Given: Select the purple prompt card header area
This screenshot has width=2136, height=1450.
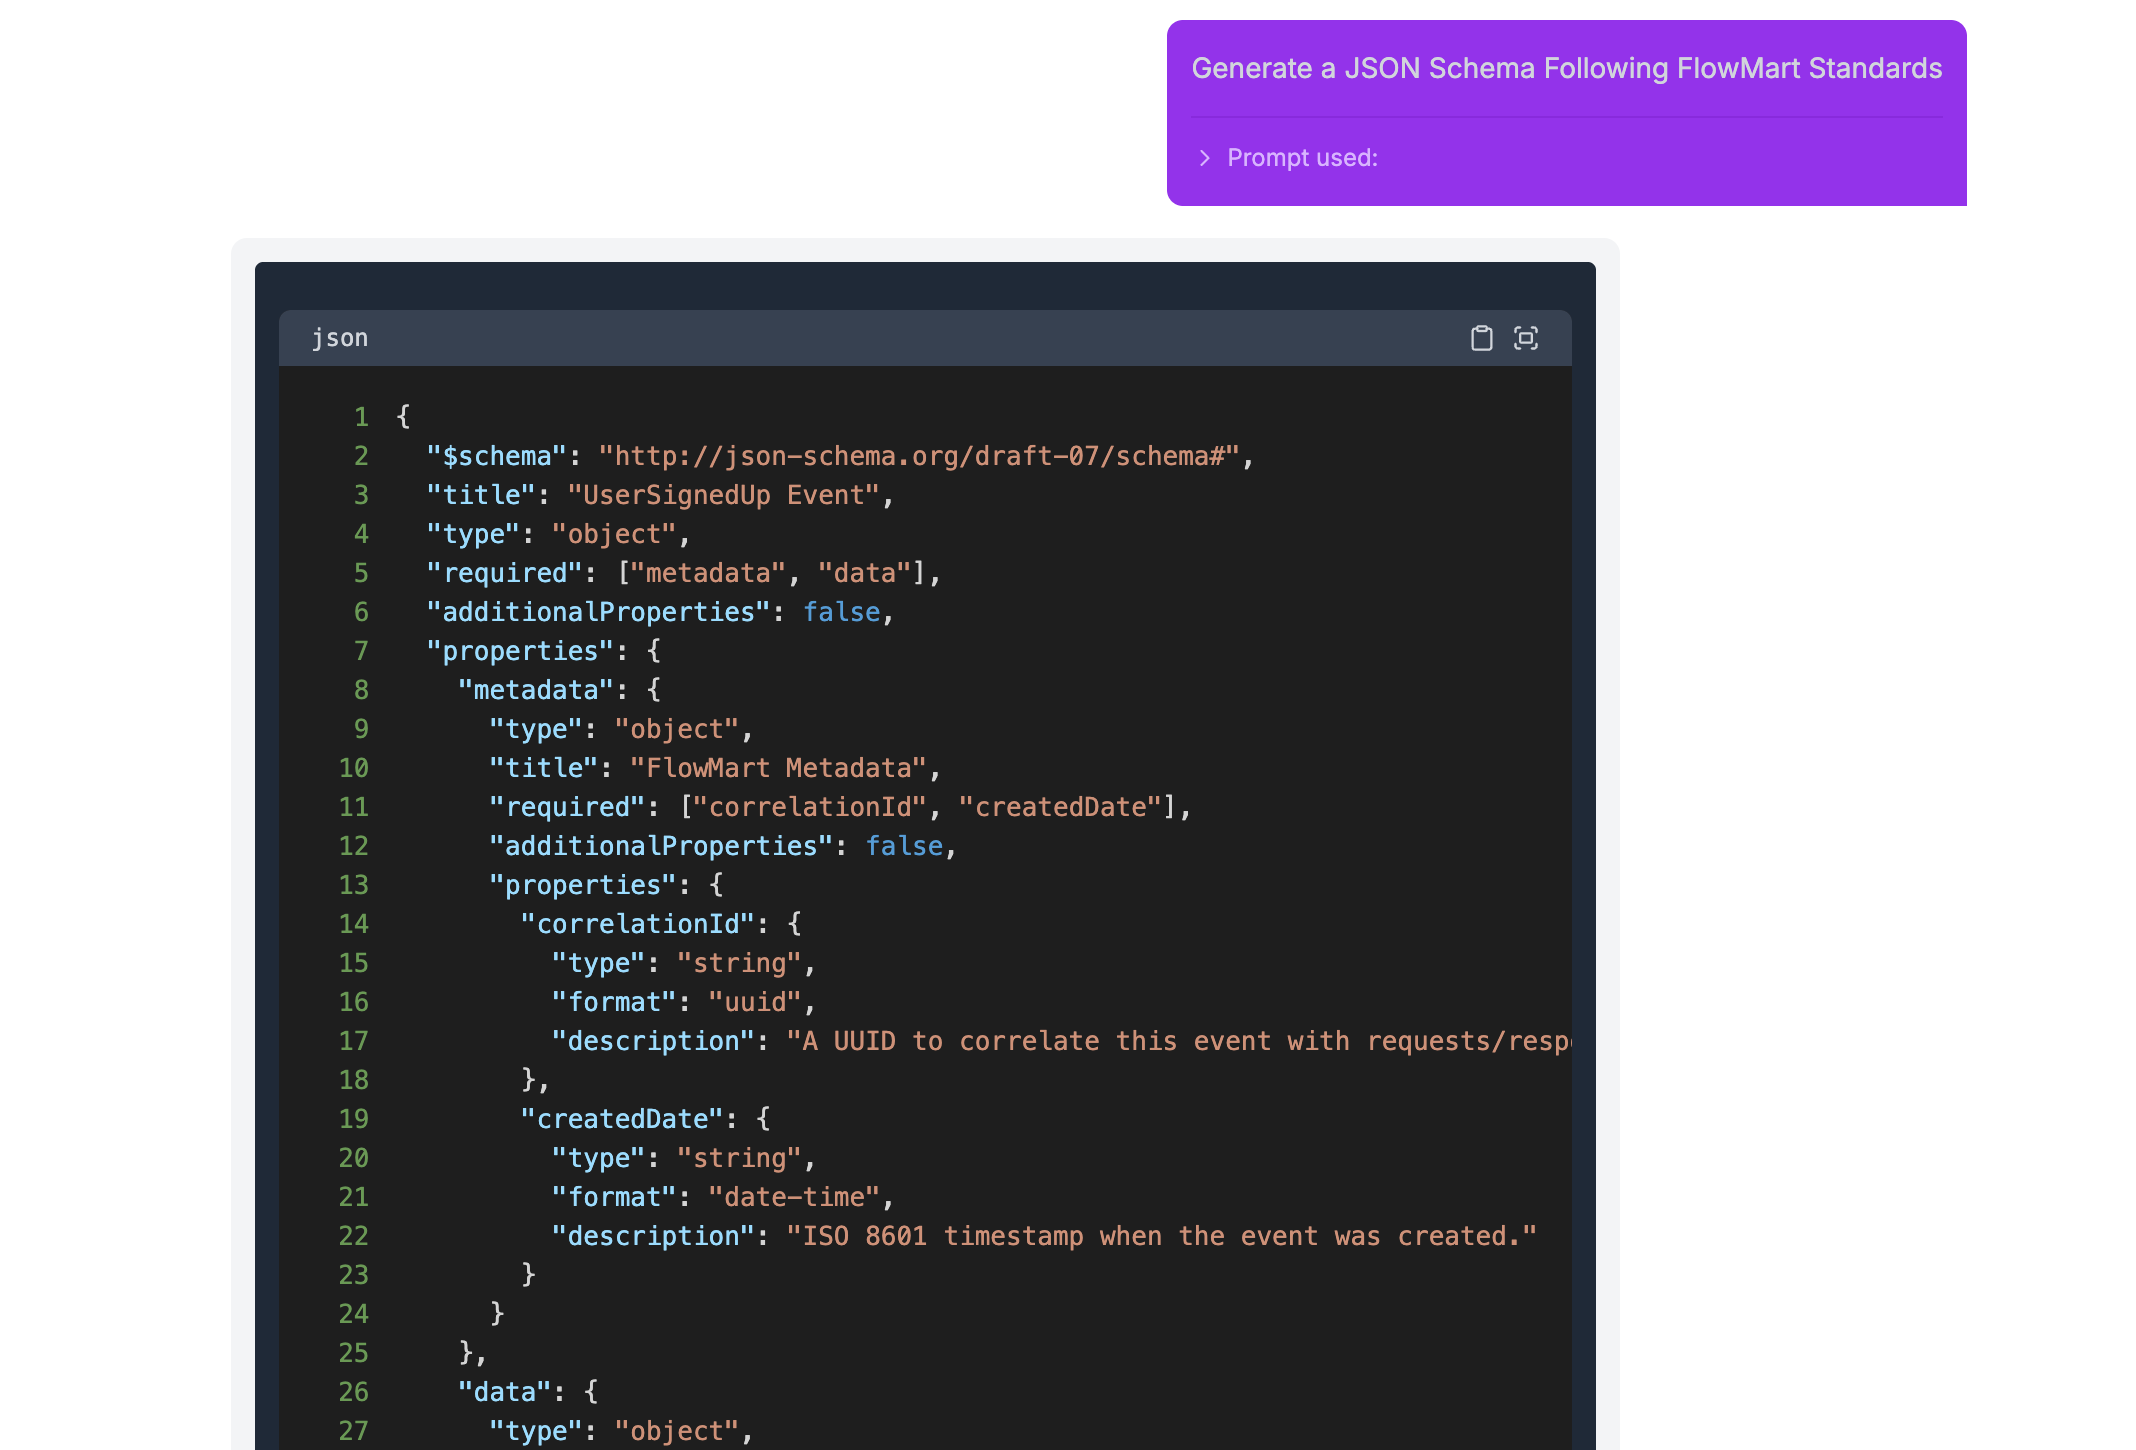Looking at the screenshot, I should [1566, 68].
